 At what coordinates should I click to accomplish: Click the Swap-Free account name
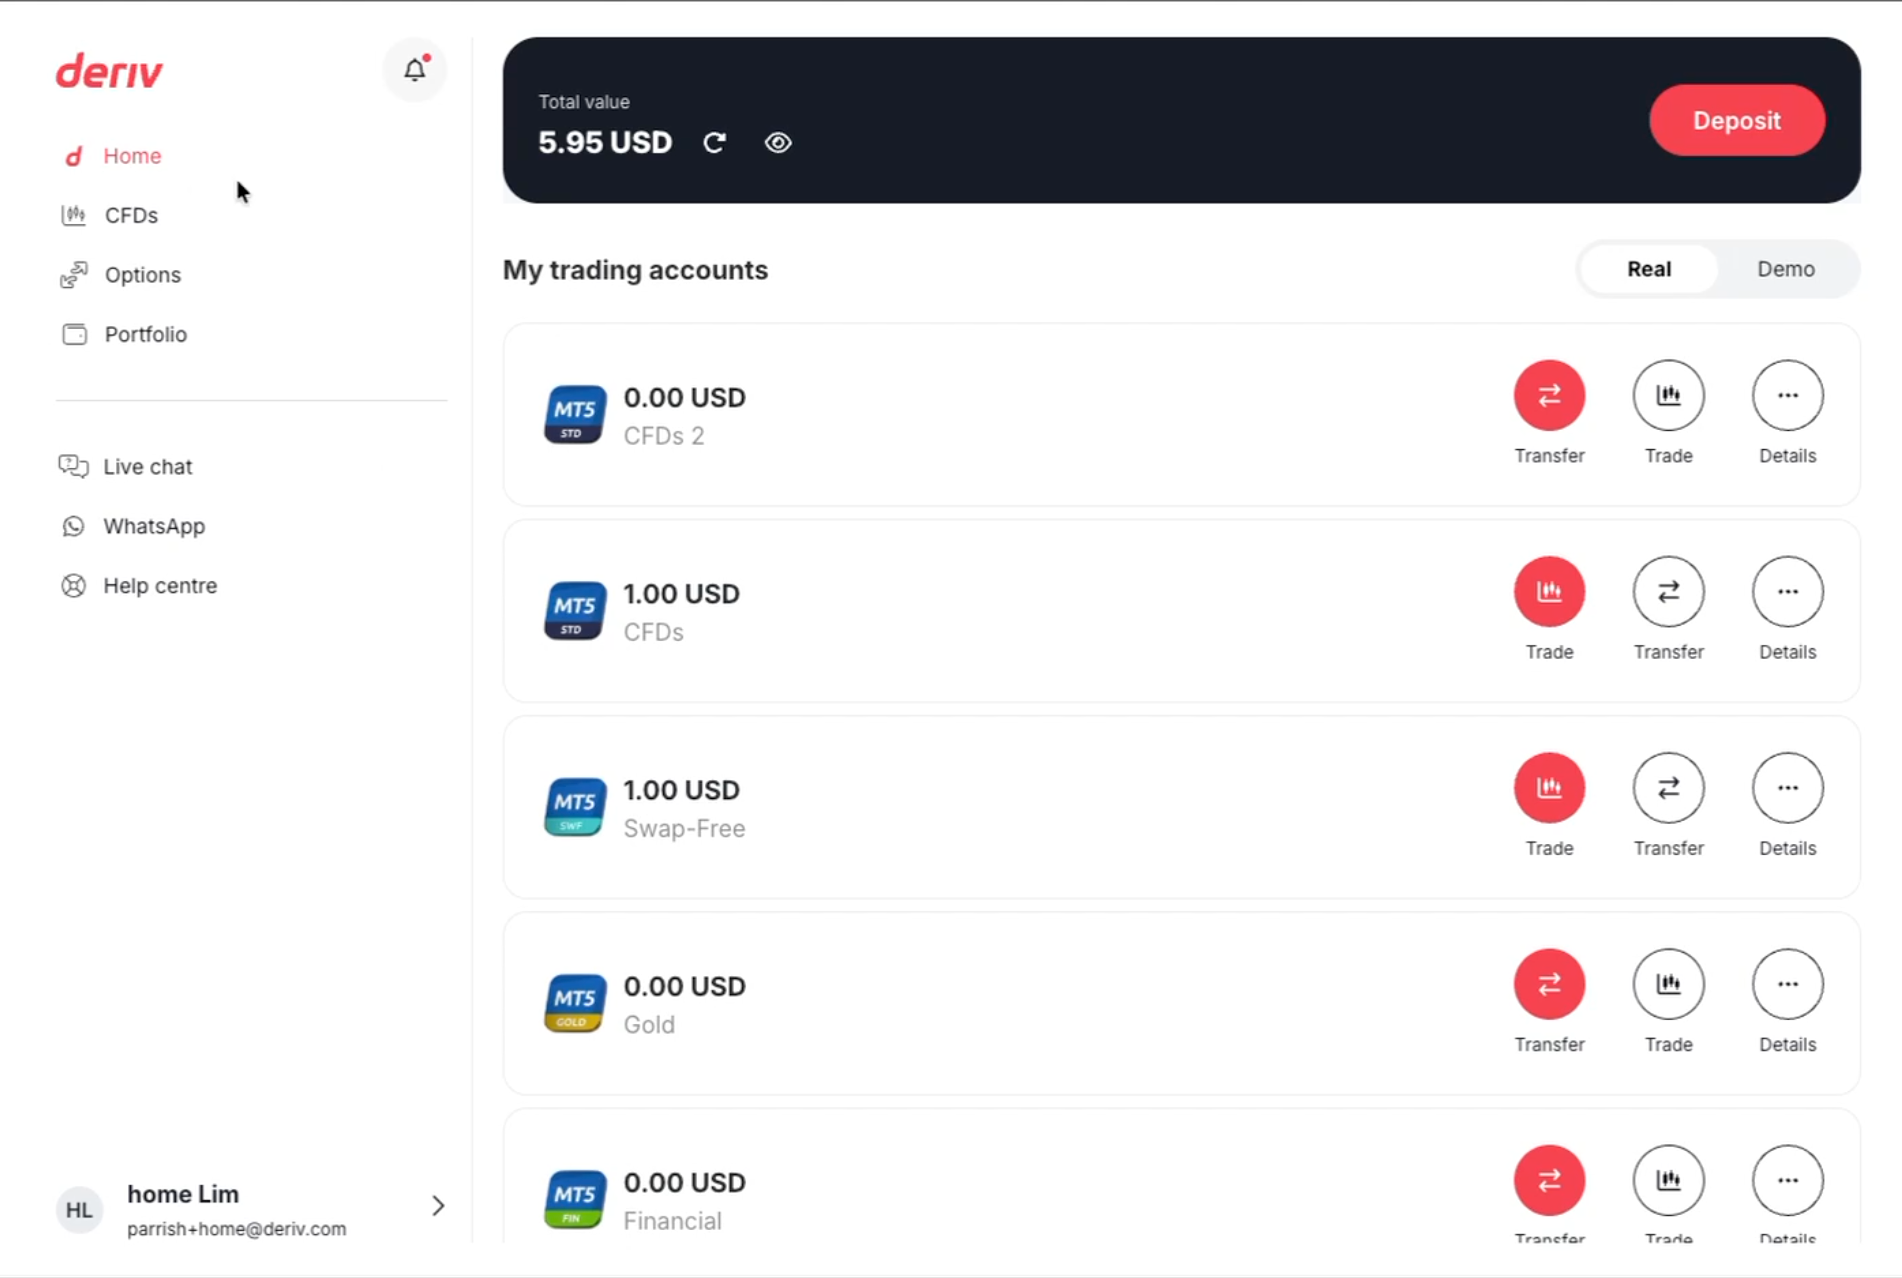coord(684,828)
